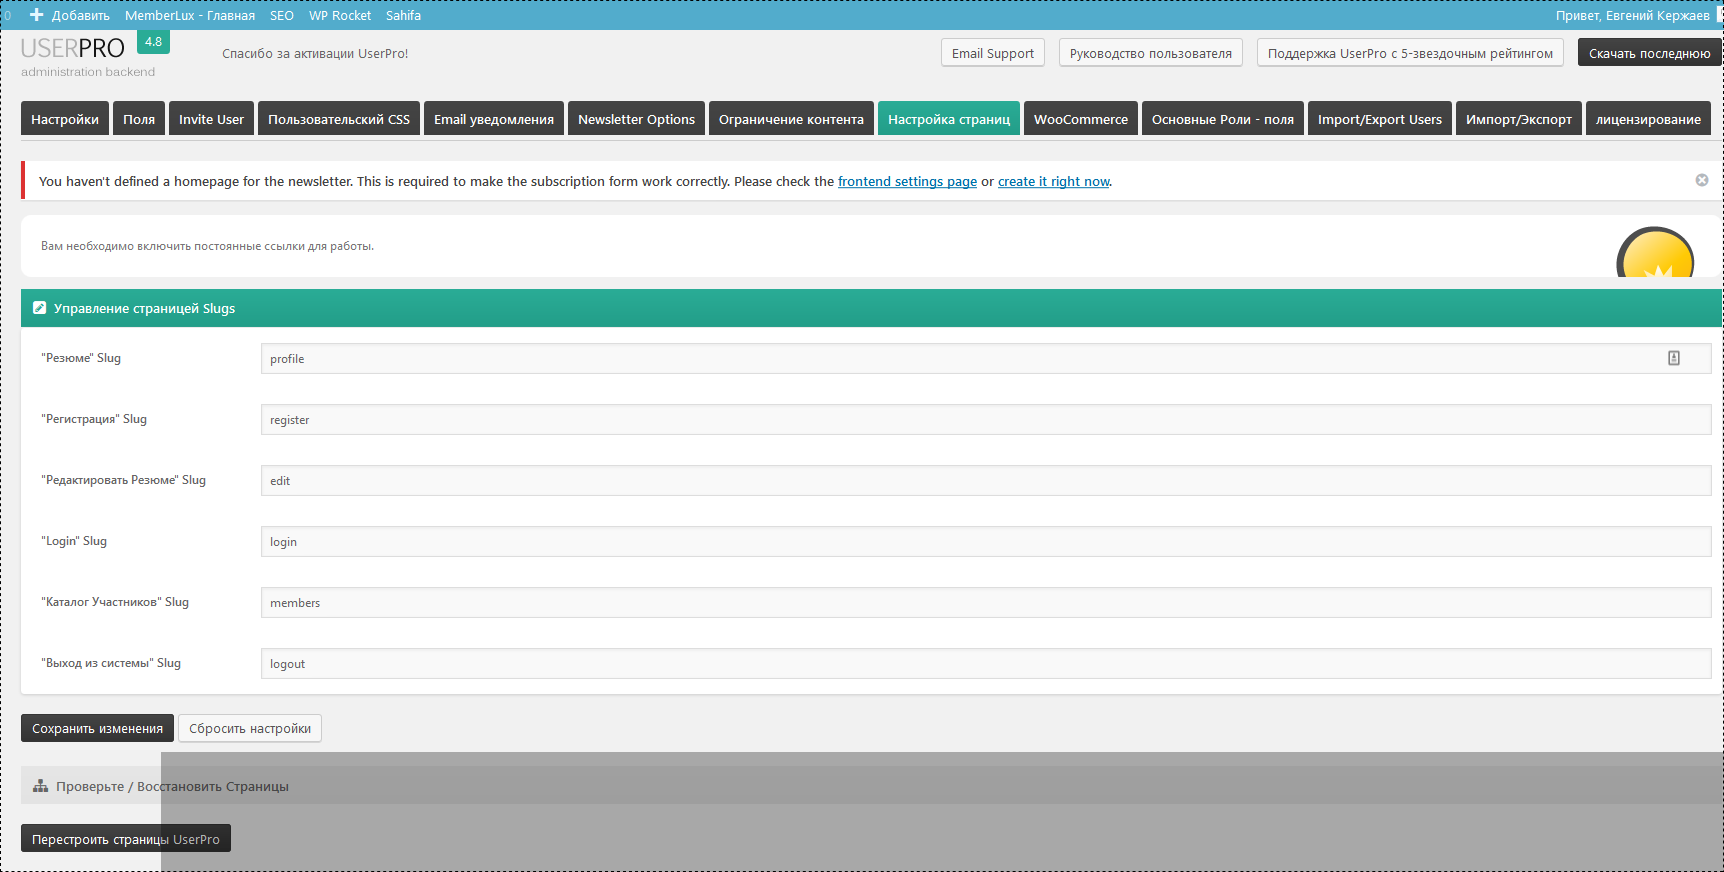This screenshot has height=872, width=1724.
Task: Go to the Email уведомления tab
Action: point(494,118)
